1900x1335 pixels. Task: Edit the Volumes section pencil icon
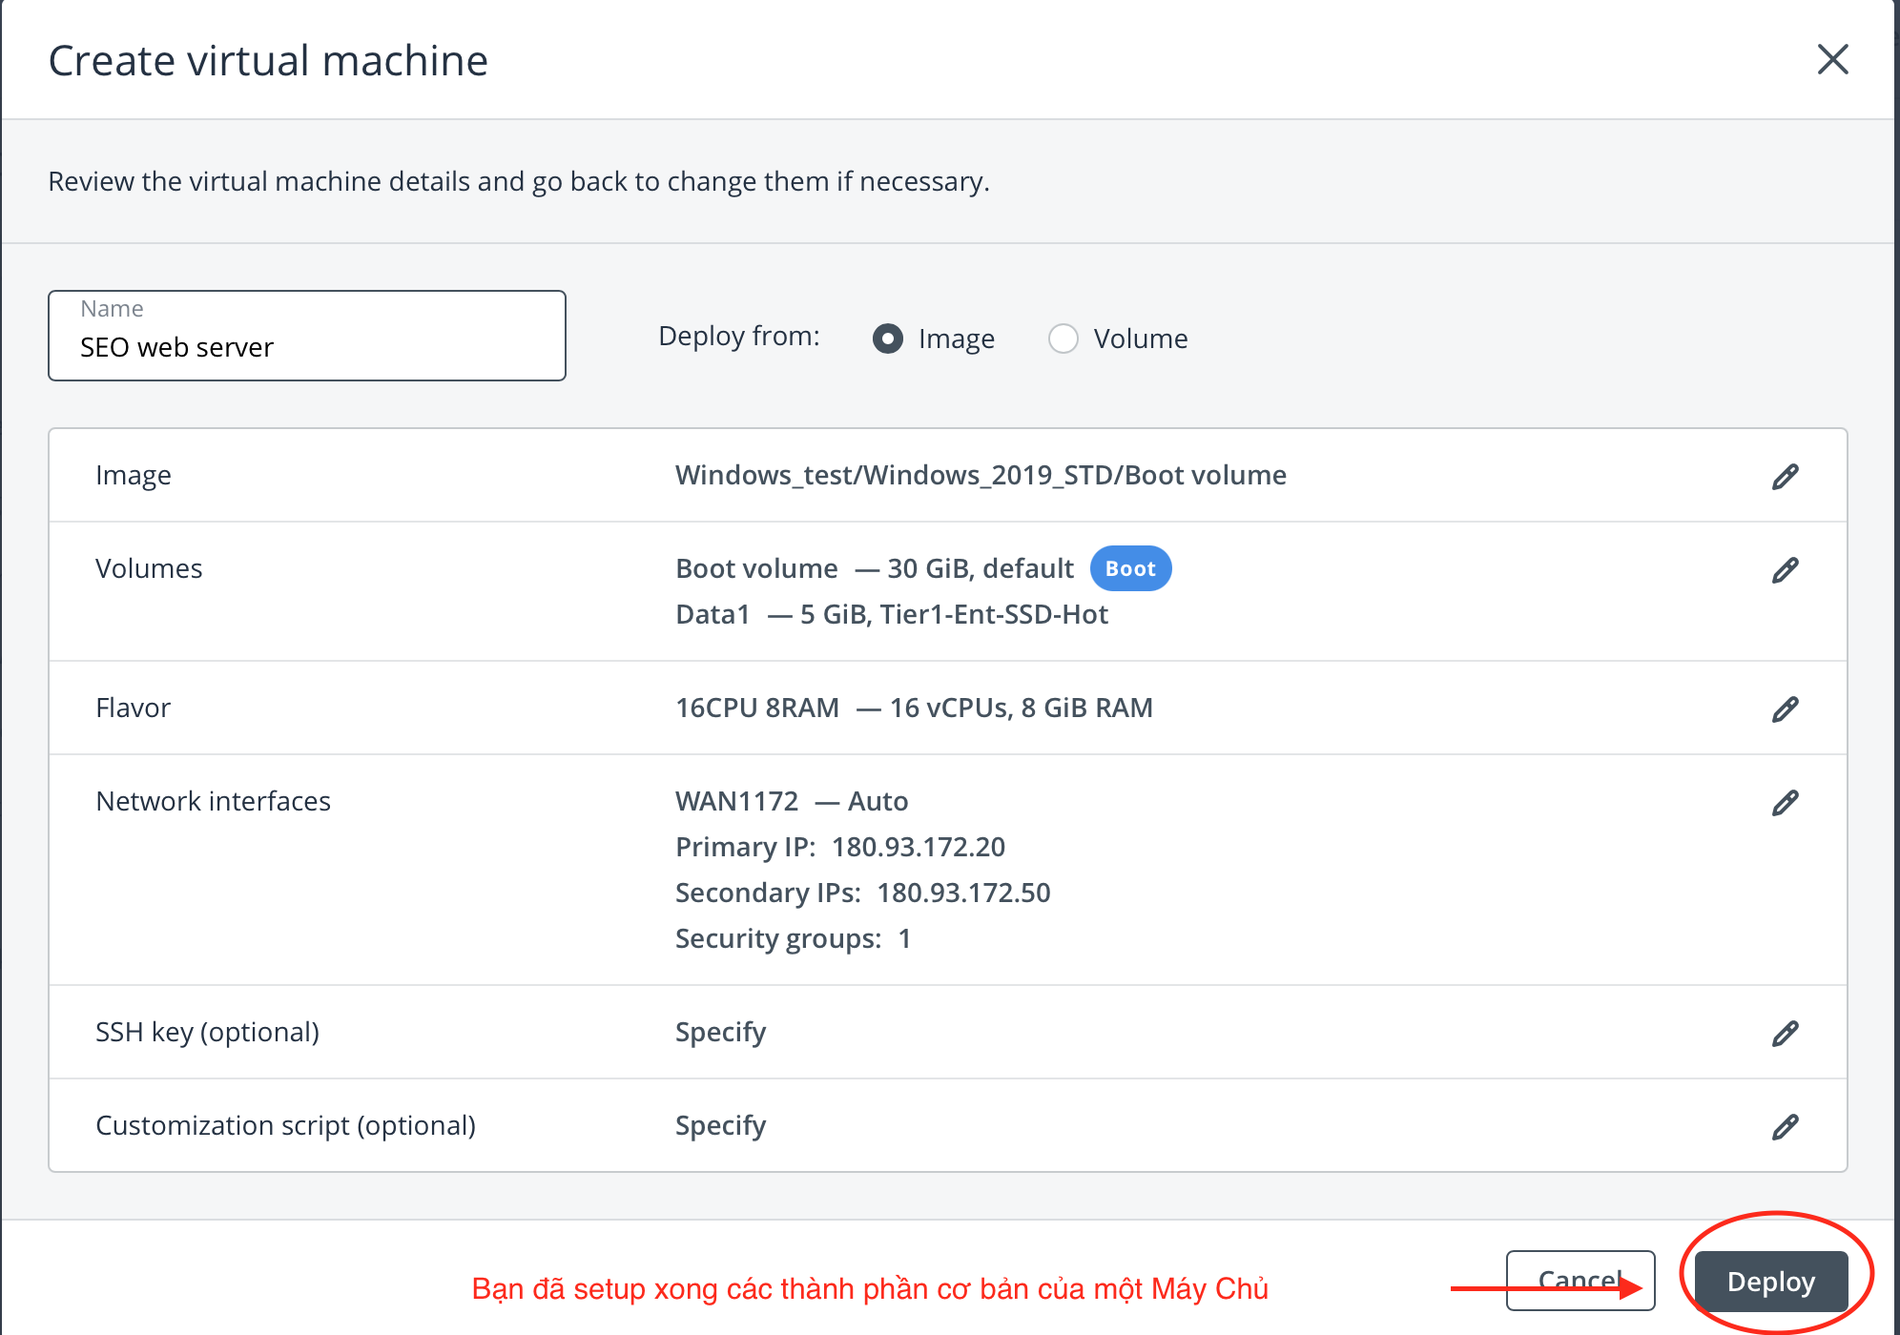(1786, 570)
